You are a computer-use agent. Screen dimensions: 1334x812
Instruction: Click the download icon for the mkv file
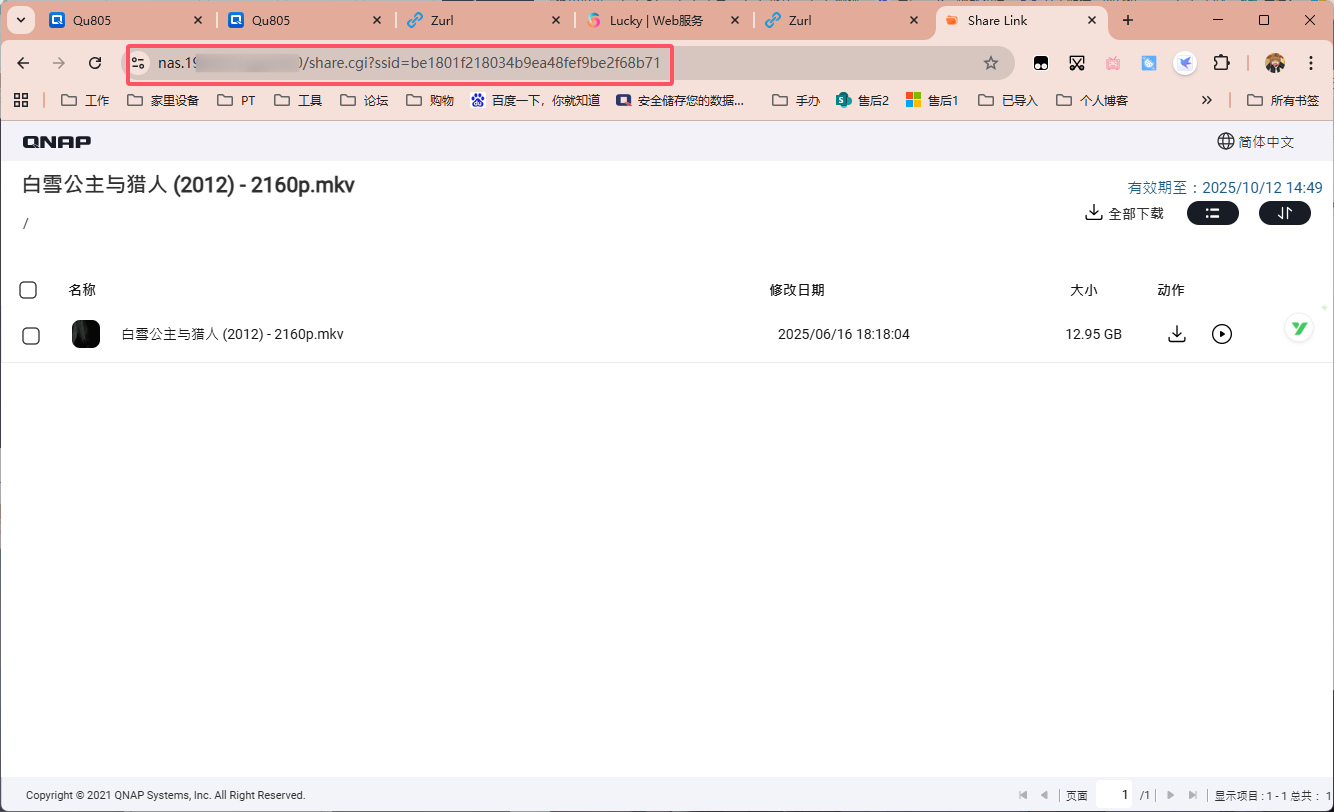click(x=1177, y=333)
